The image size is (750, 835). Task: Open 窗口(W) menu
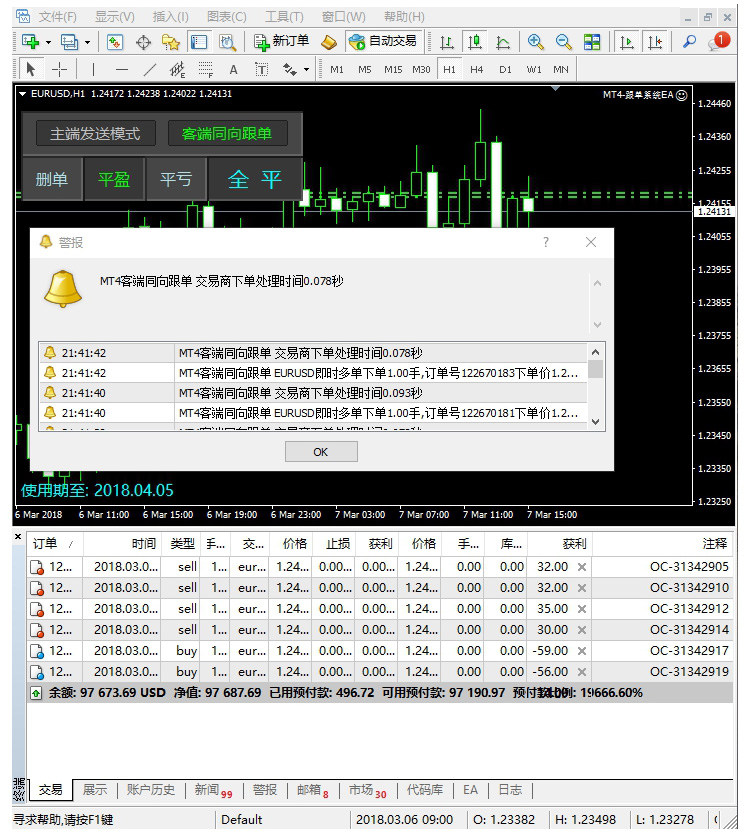click(x=344, y=17)
